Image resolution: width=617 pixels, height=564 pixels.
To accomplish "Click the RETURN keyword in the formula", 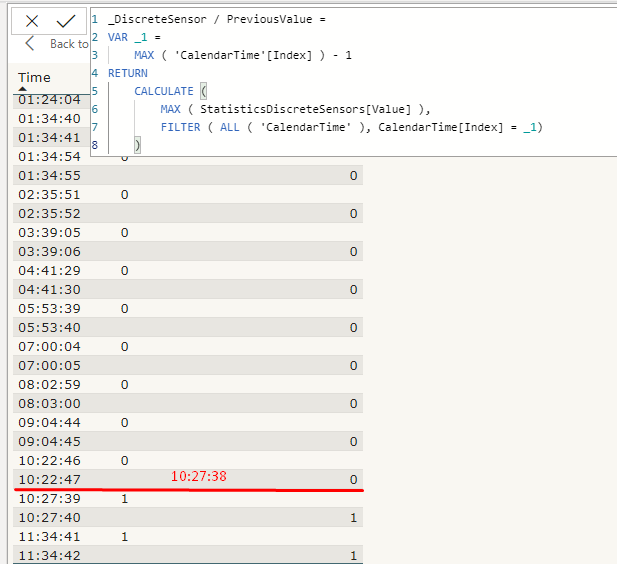I will (128, 73).
